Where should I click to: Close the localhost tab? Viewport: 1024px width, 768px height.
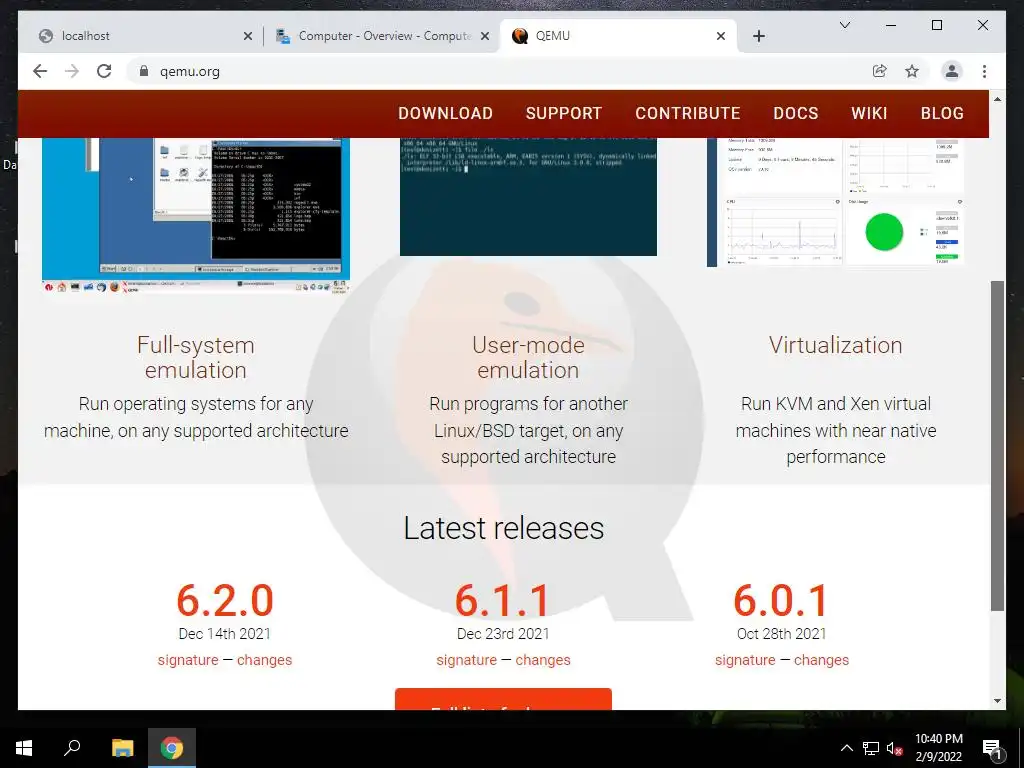point(248,36)
